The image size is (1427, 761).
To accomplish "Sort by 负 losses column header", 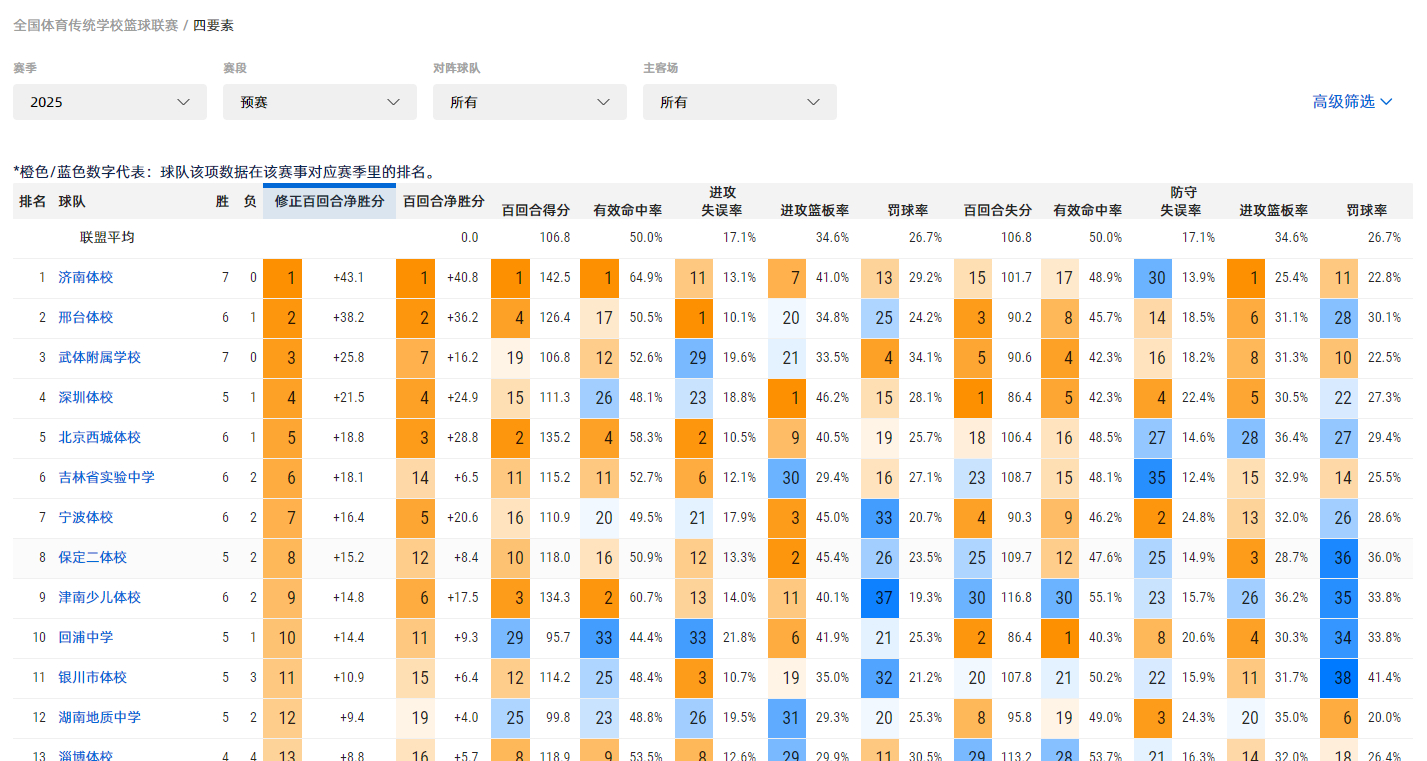I will 250,202.
